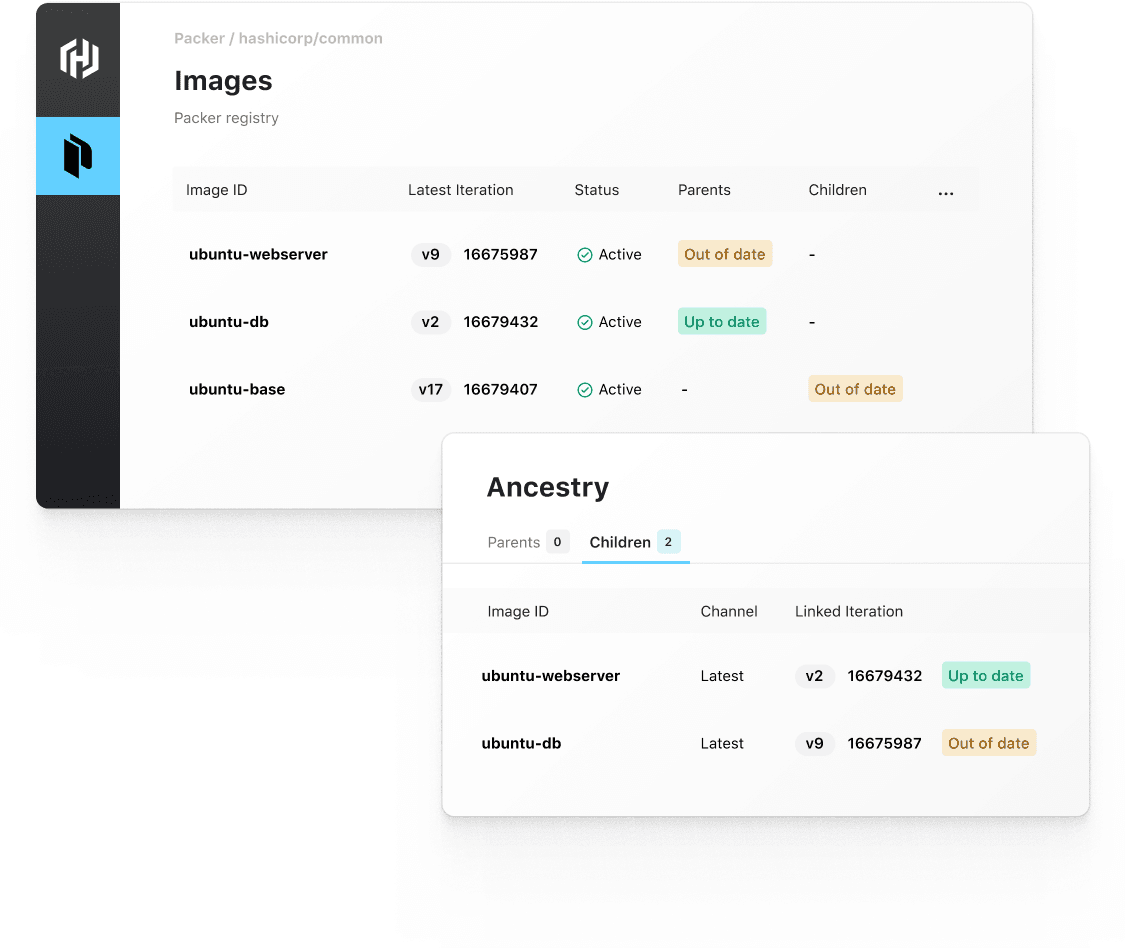The height and width of the screenshot is (949, 1125).
Task: Open the three-dot column options menu
Action: [945, 193]
